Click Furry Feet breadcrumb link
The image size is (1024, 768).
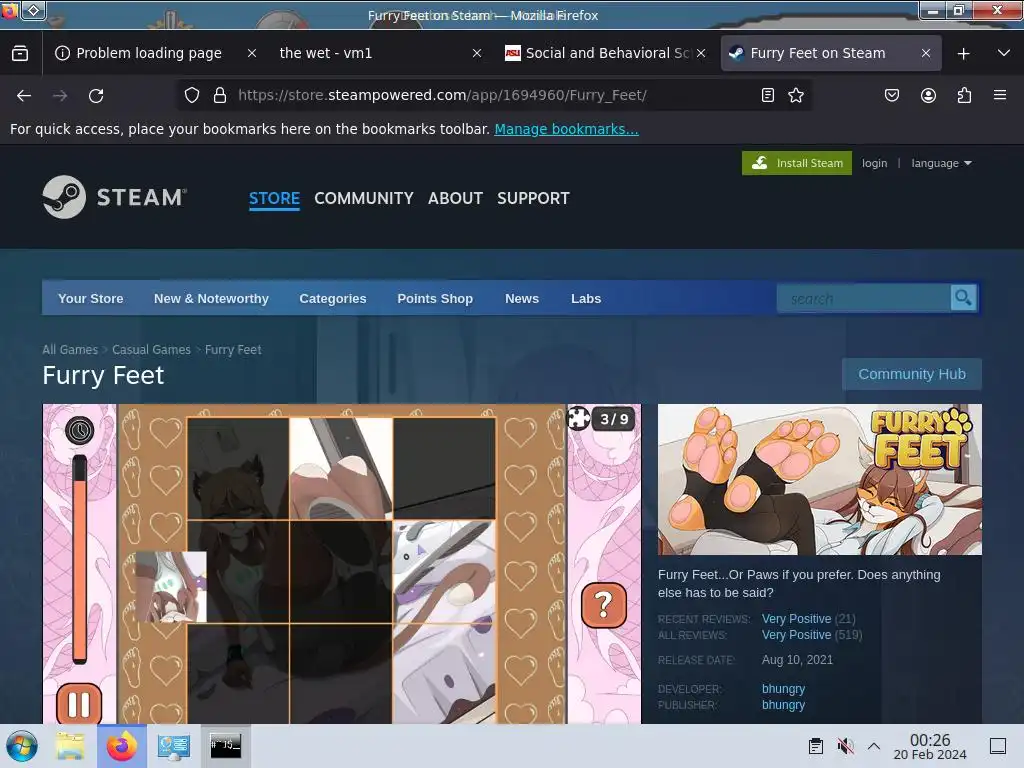[233, 349]
